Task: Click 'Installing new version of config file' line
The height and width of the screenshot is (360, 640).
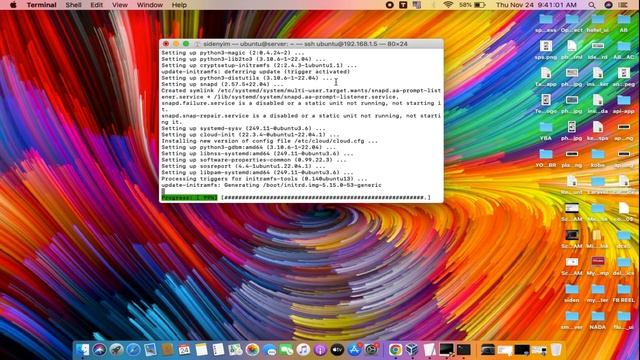Action: pyautogui.click(x=269, y=141)
